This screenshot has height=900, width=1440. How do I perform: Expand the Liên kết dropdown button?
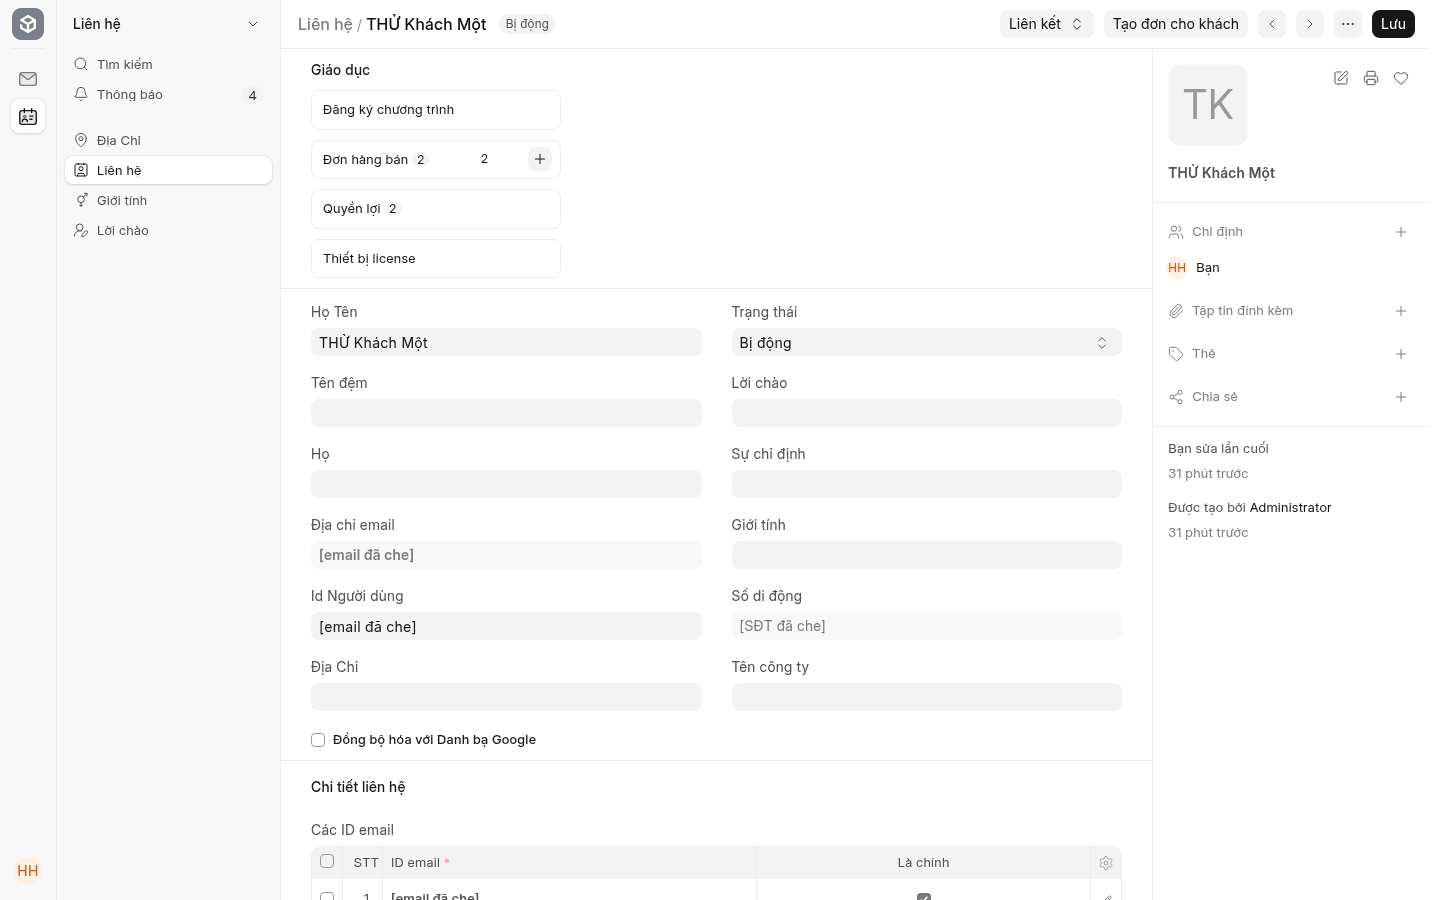pos(1046,24)
